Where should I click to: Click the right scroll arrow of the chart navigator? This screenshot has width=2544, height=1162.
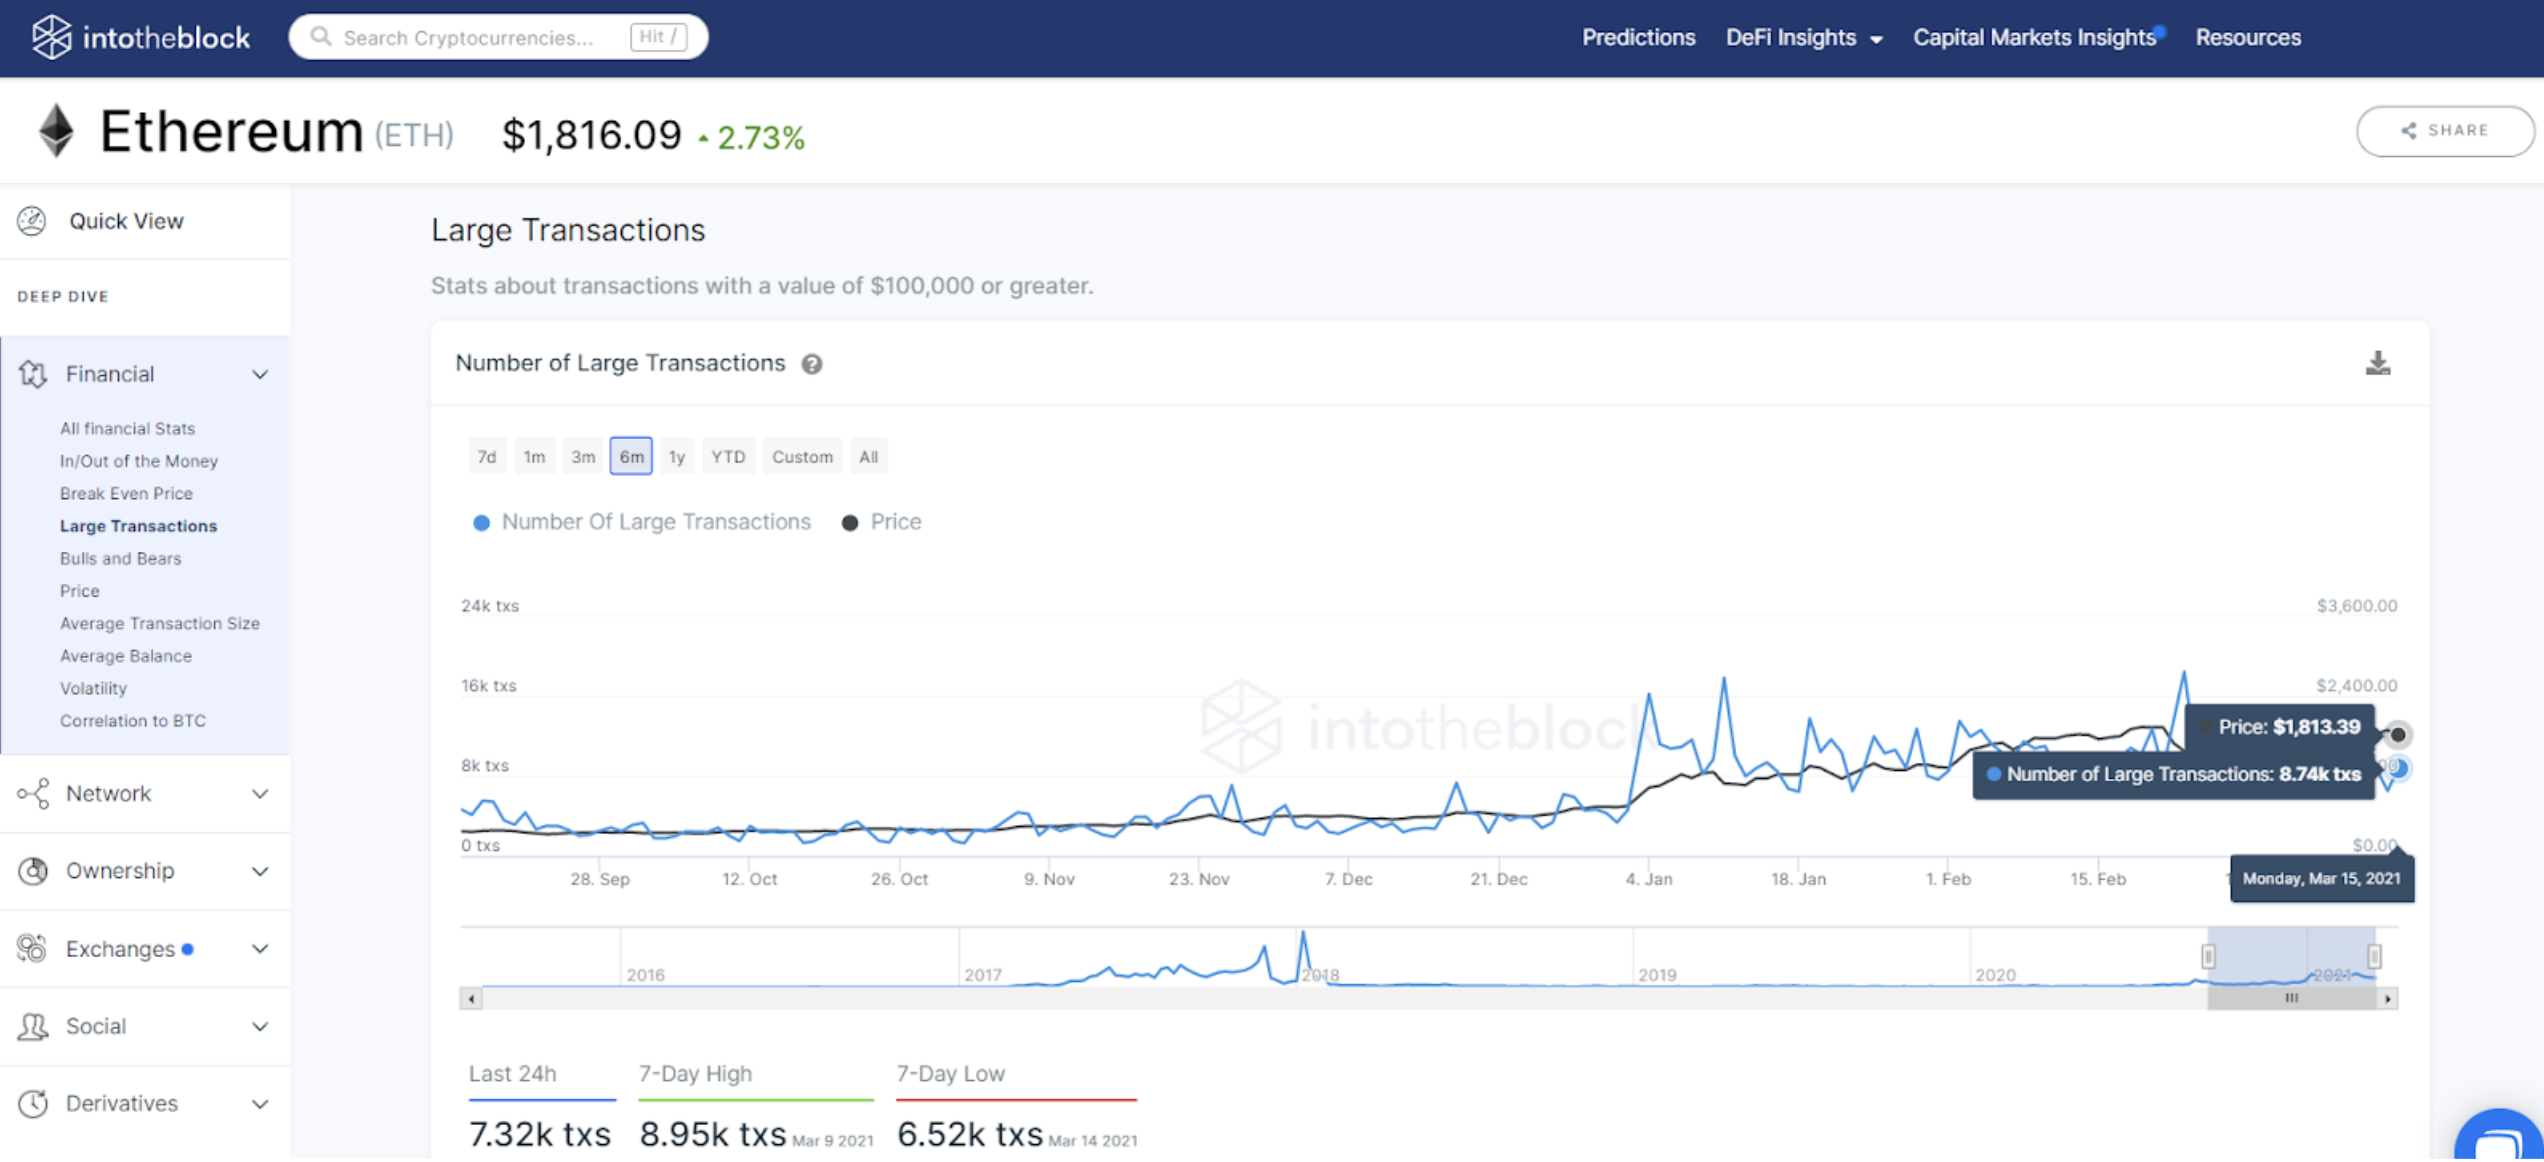coord(2388,999)
